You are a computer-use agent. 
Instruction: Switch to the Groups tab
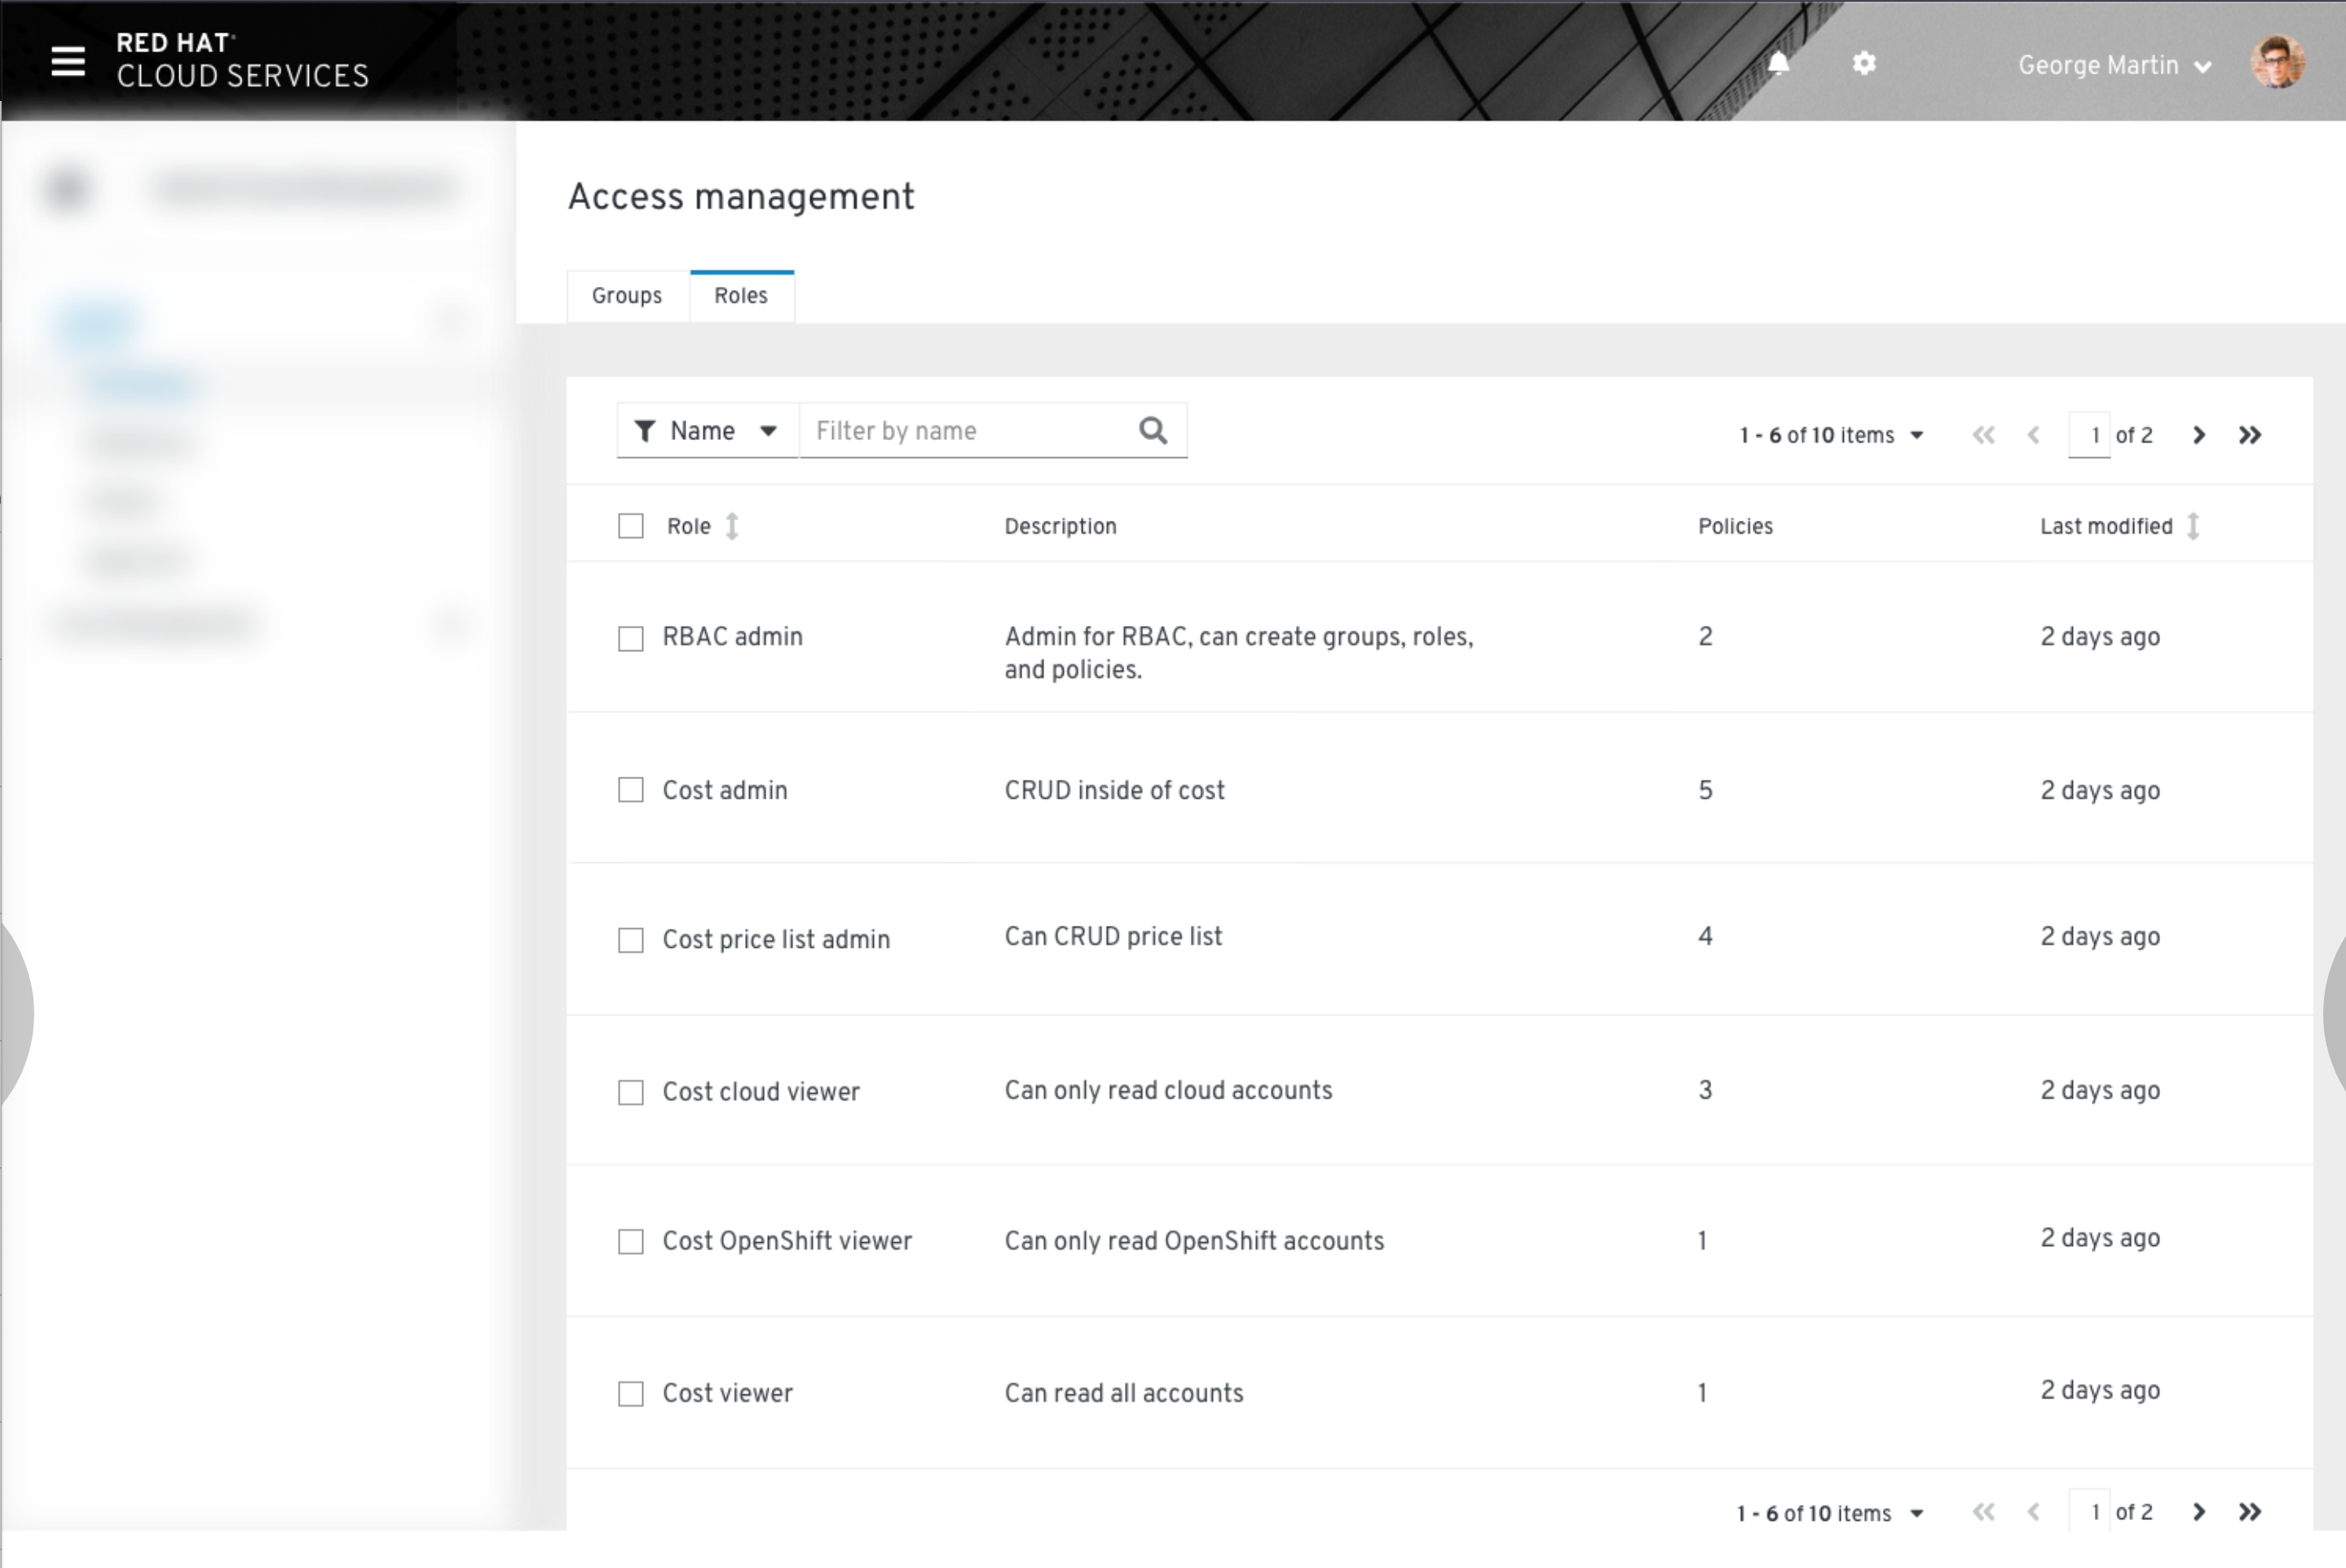click(626, 295)
